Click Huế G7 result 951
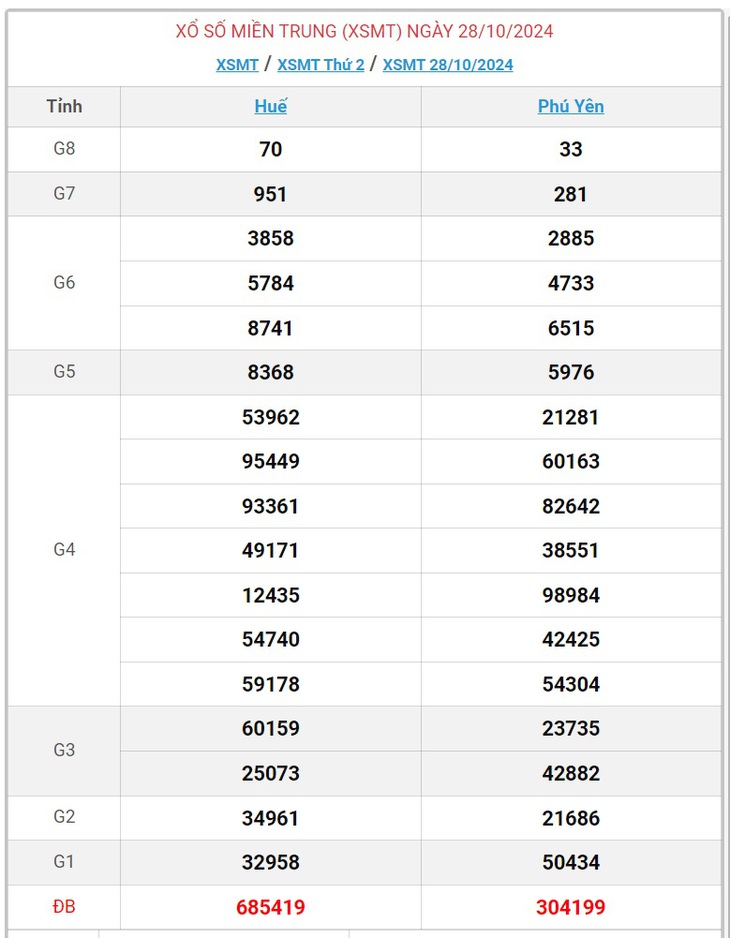Viewport: 730px width, 938px height. (x=270, y=194)
